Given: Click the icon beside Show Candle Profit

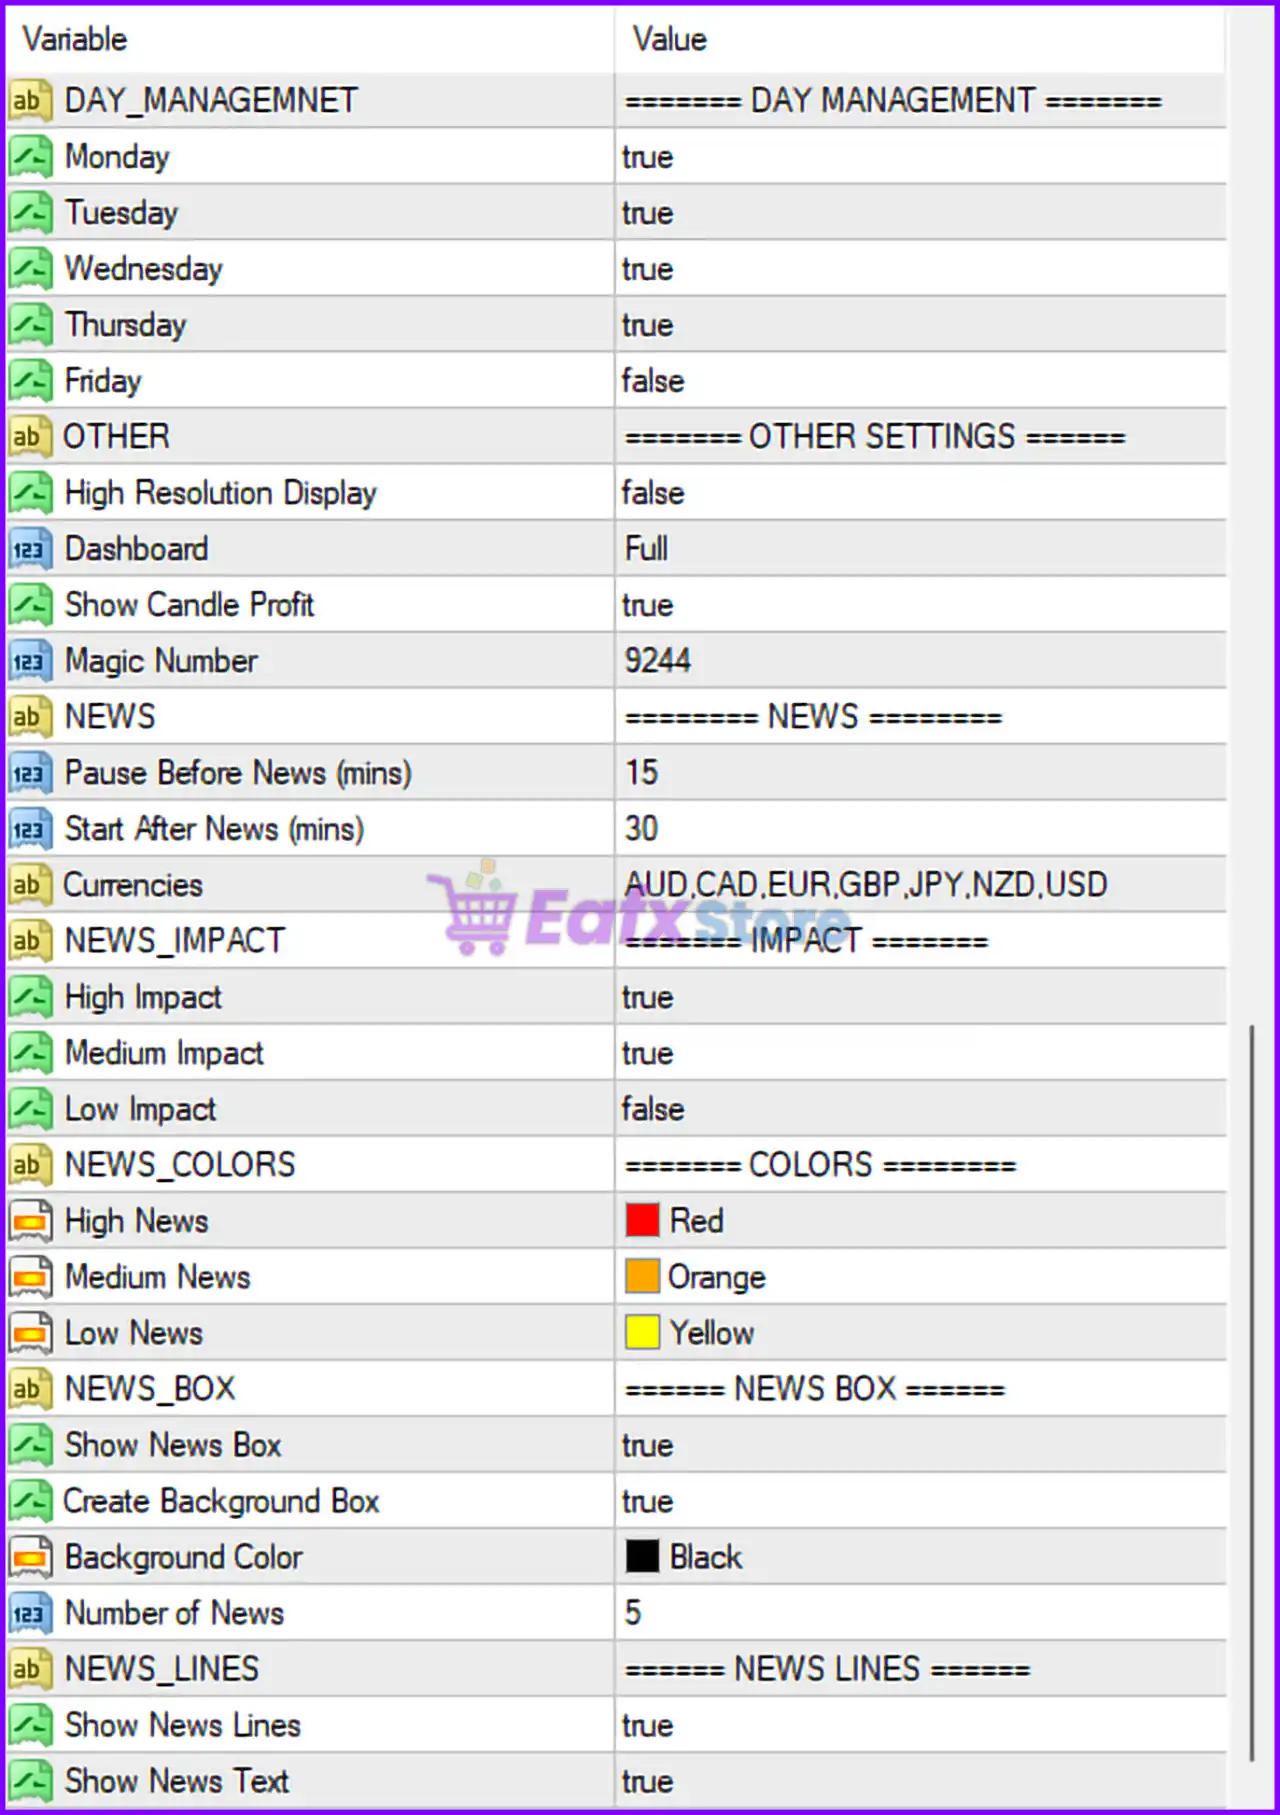Looking at the screenshot, I should point(30,604).
